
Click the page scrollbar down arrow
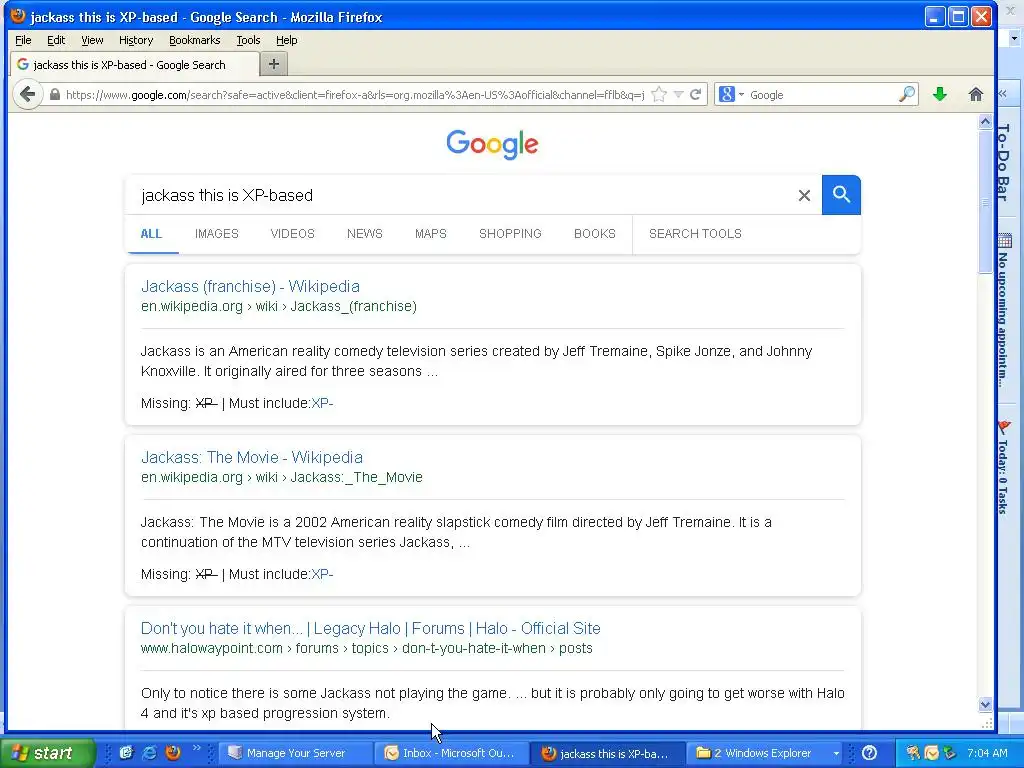[x=985, y=704]
